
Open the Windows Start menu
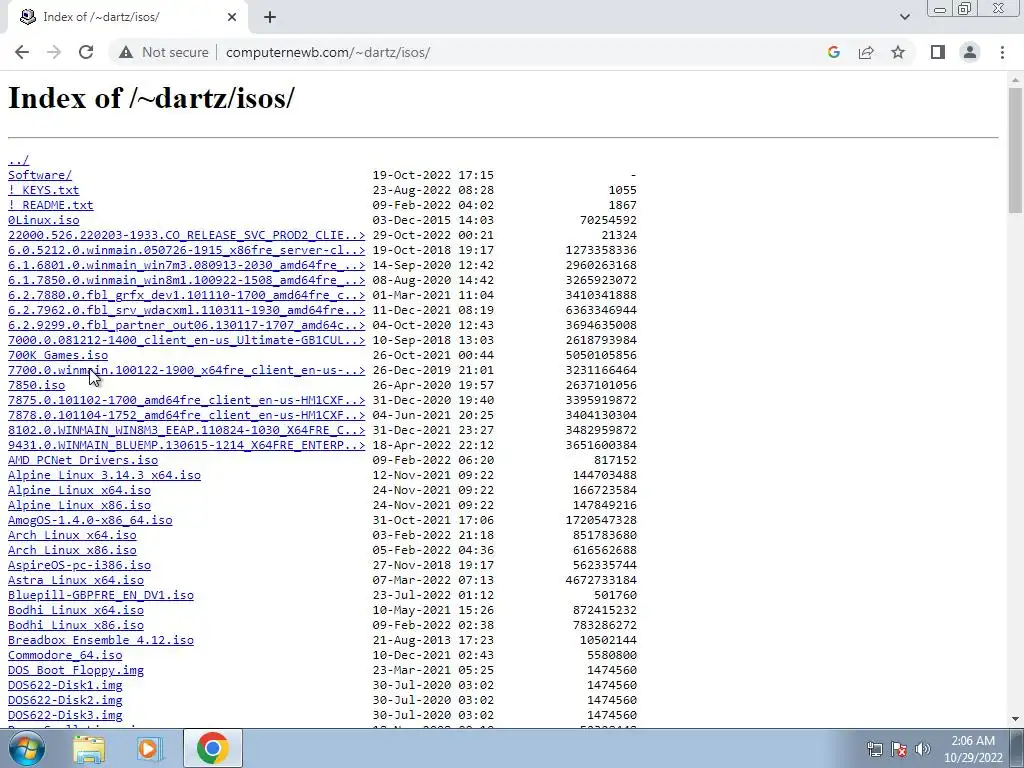[27, 748]
